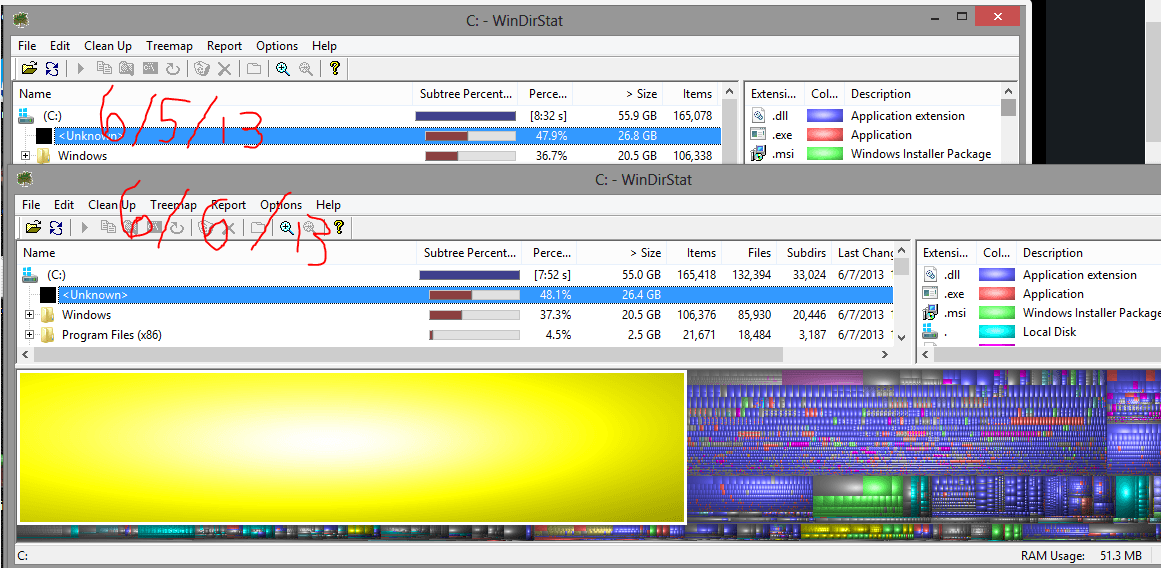Click .dll file icon in front extension list
Screen dimensions: 1161x568
click(930, 275)
